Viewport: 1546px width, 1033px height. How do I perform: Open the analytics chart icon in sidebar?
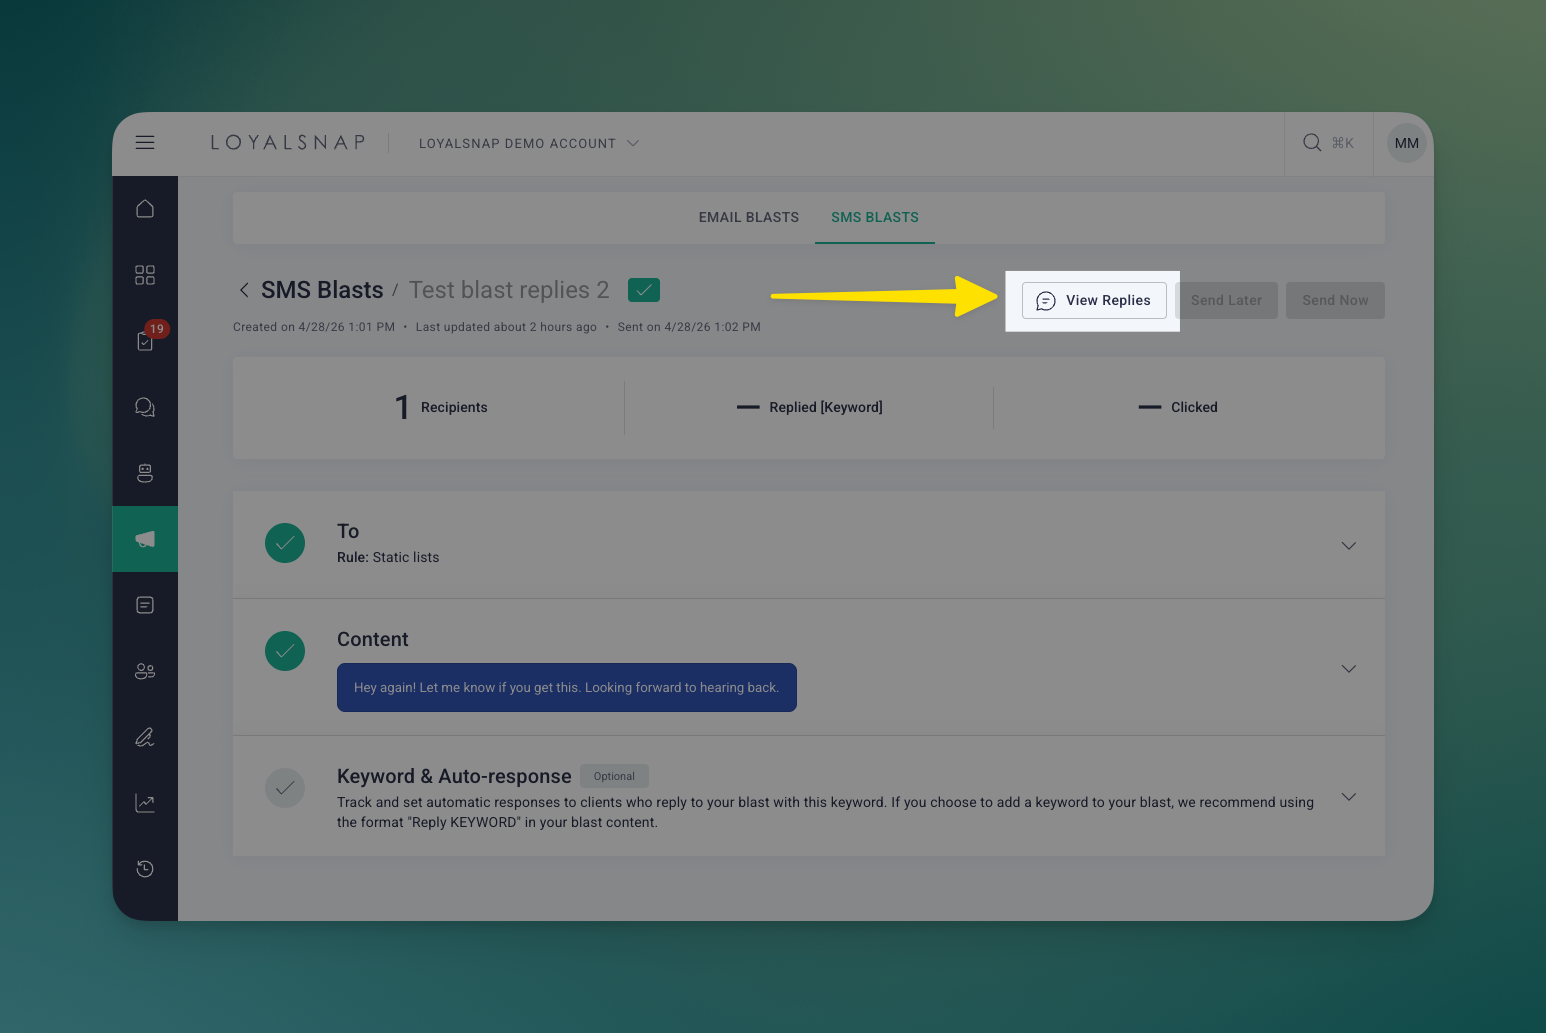coord(145,803)
